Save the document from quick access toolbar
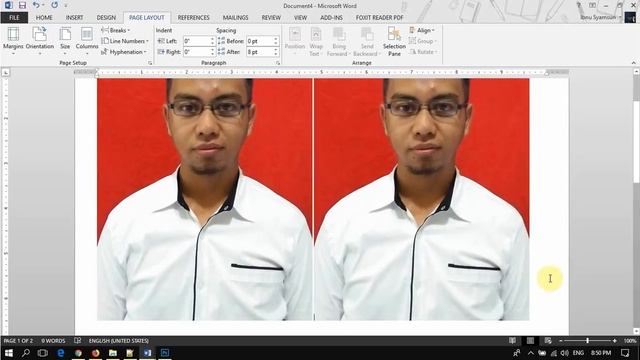The width and height of the screenshot is (640, 360). point(22,5)
